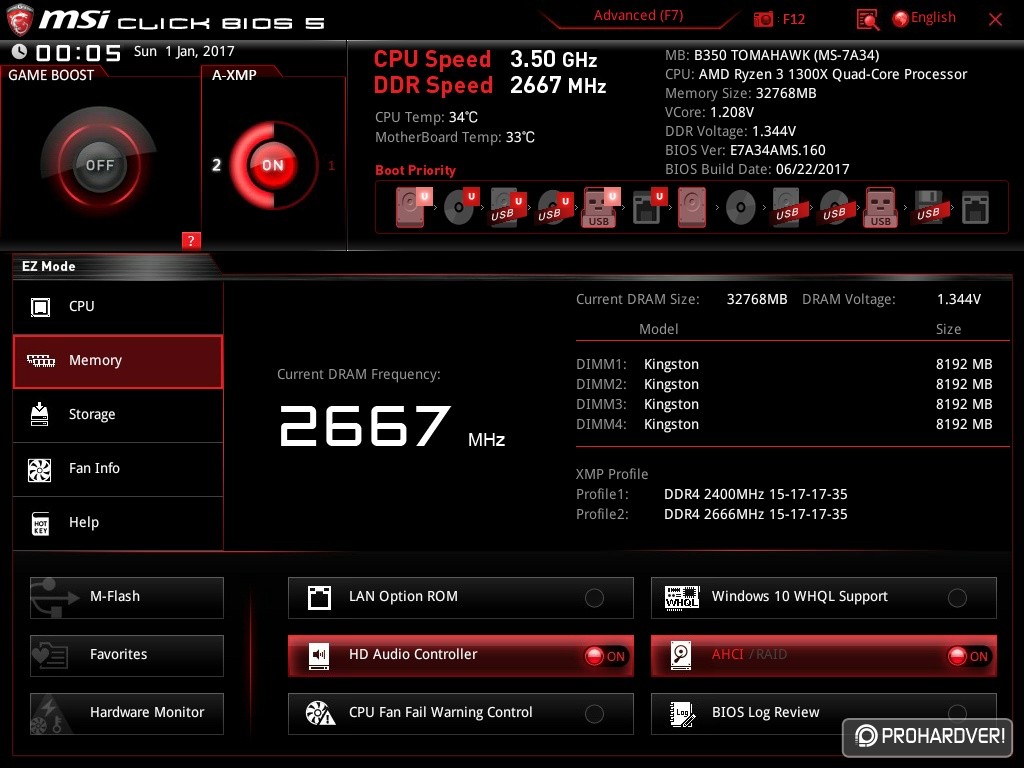The height and width of the screenshot is (768, 1024).
Task: Click the red question mark help badge
Action: pos(191,240)
